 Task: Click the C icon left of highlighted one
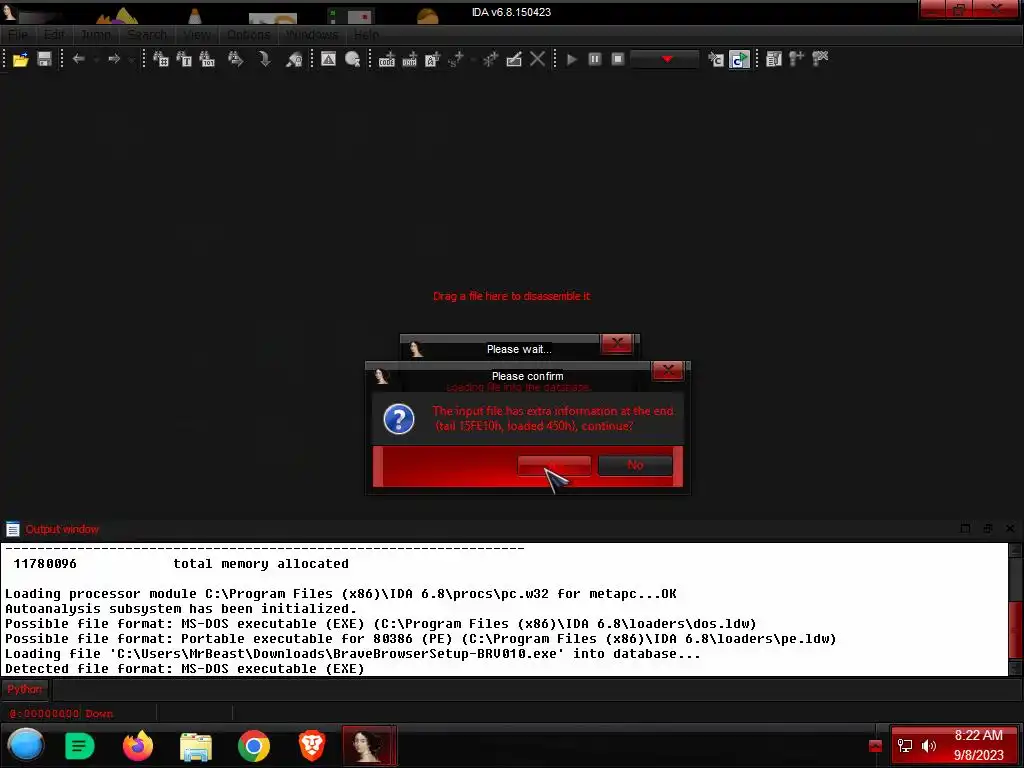click(716, 59)
